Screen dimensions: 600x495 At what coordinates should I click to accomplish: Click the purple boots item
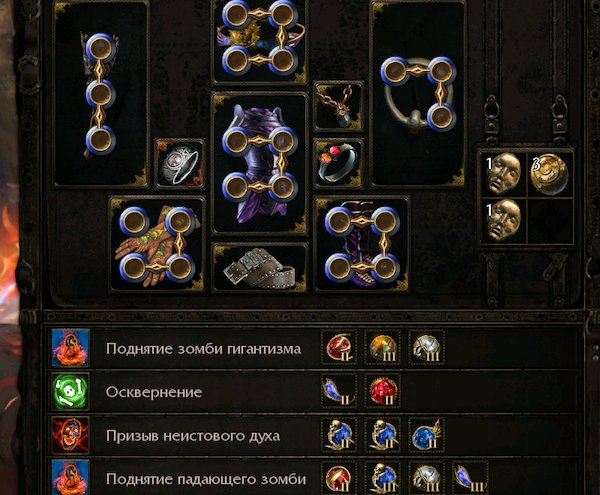(x=362, y=245)
